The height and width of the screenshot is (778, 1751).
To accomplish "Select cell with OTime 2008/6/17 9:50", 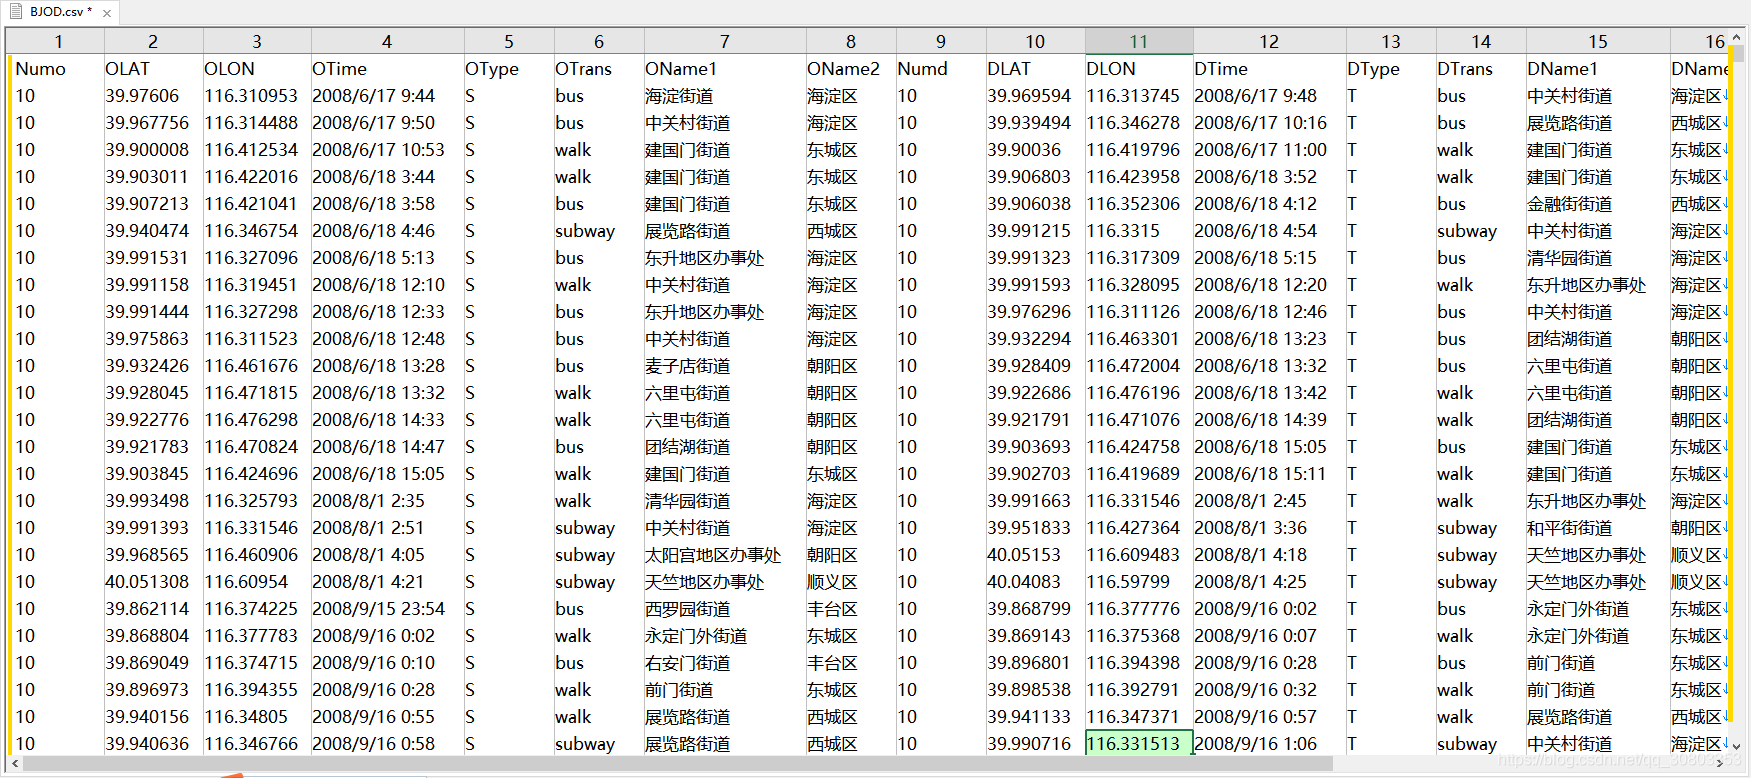I will (x=387, y=123).
